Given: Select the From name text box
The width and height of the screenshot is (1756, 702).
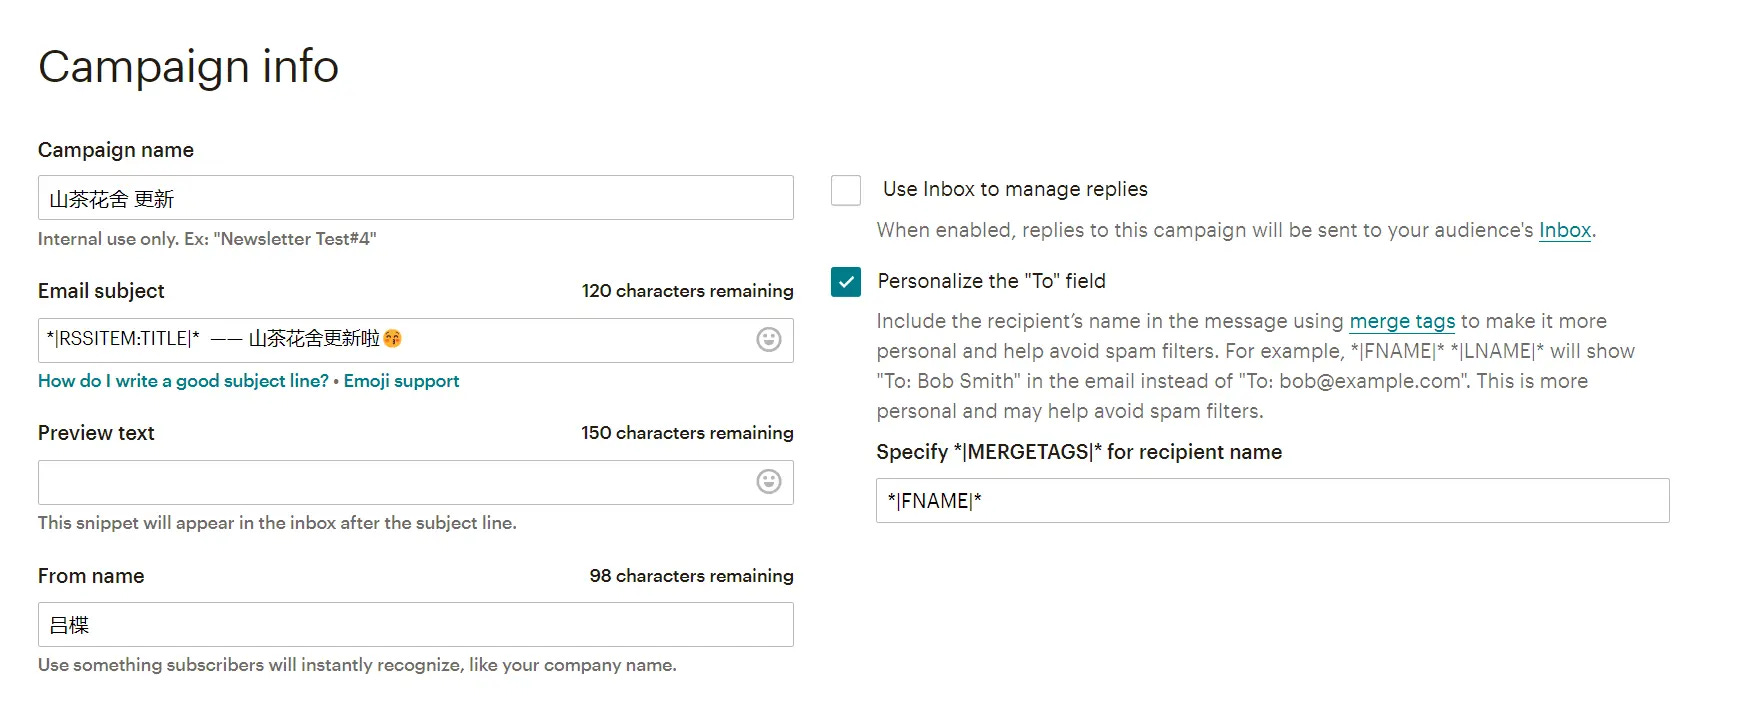Looking at the screenshot, I should [415, 625].
